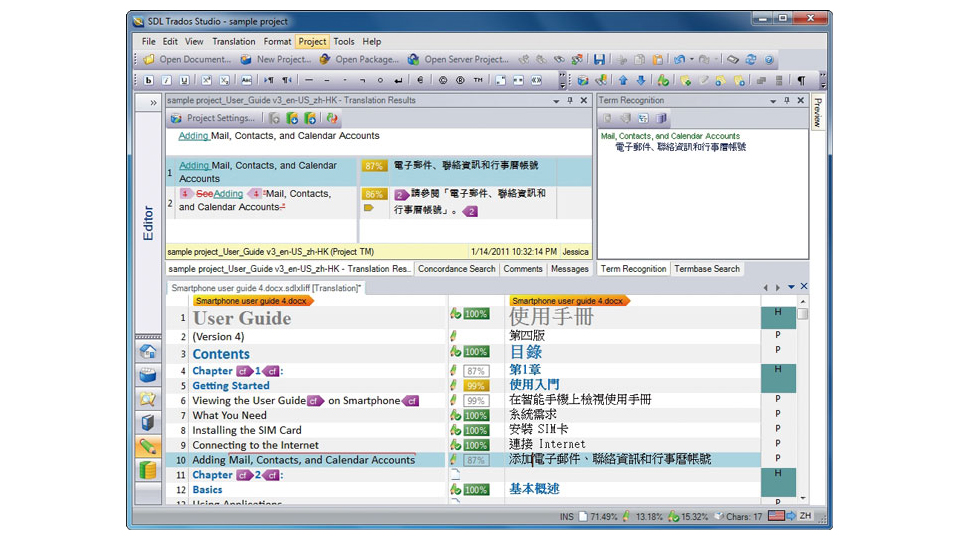This screenshot has width=960, height=540.
Task: Click Open Server Project in toolbar
Action: (459, 59)
